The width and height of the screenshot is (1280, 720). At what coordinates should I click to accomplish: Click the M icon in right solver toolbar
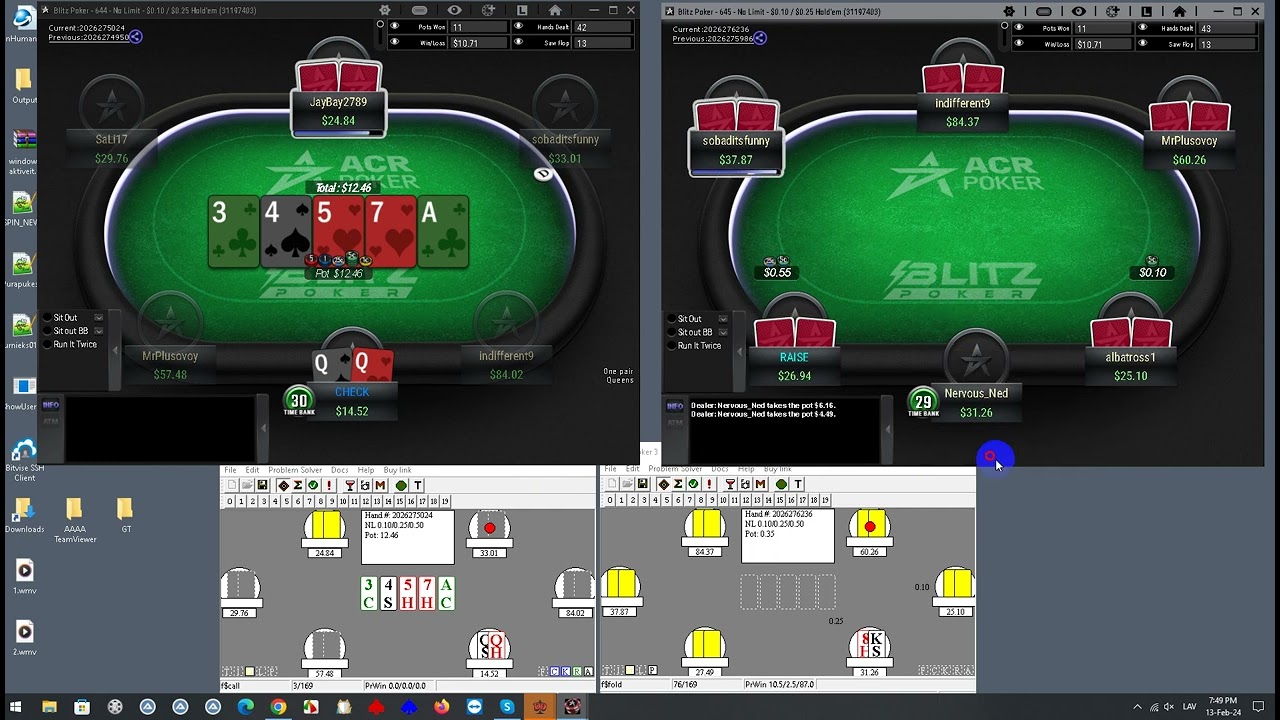(760, 484)
